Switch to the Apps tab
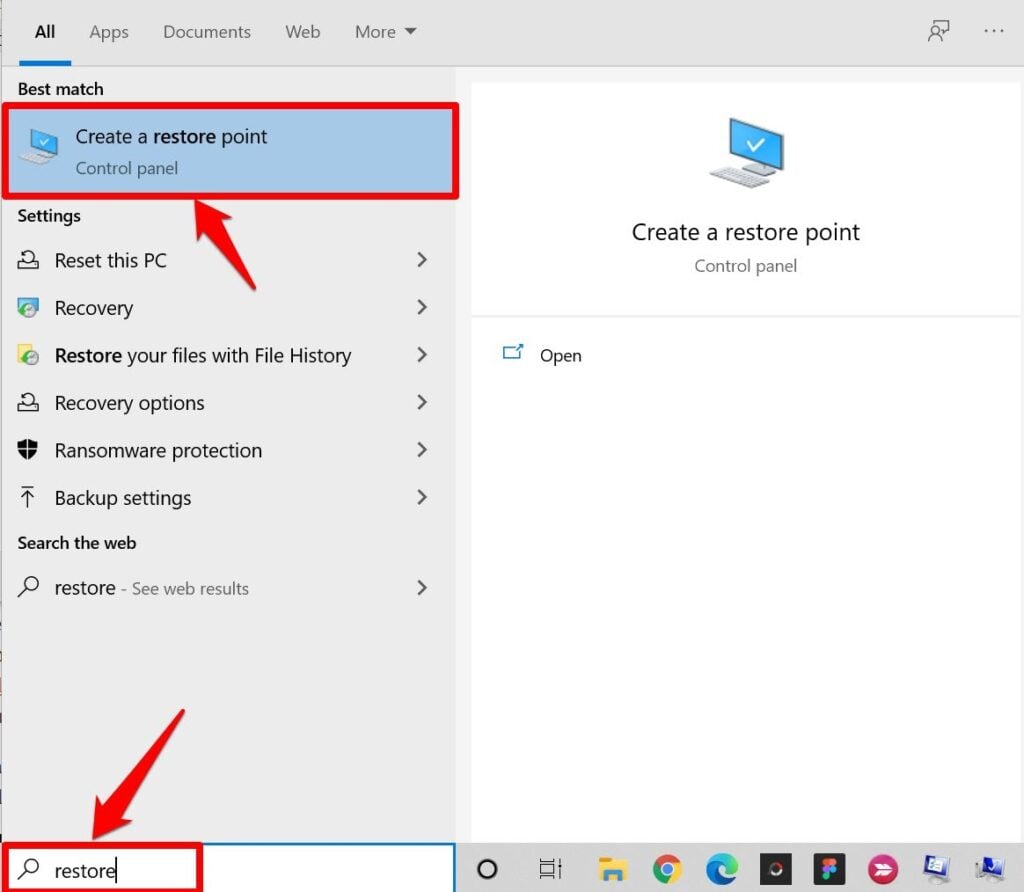Image resolution: width=1024 pixels, height=892 pixels. click(108, 31)
